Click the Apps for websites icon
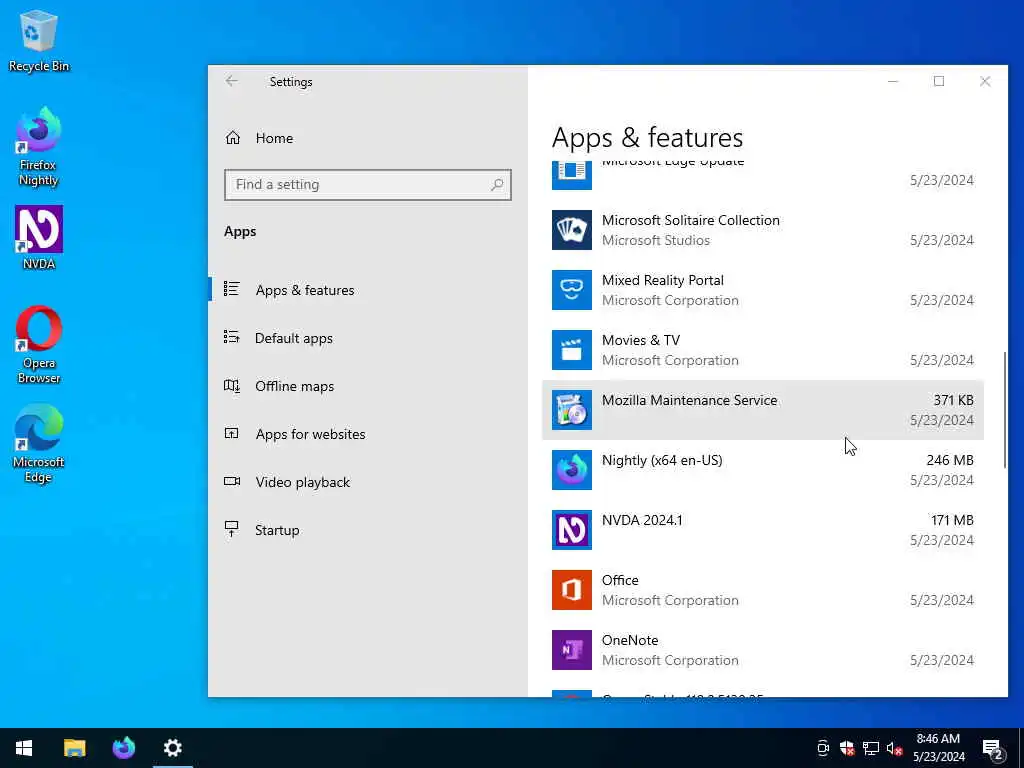Image resolution: width=1024 pixels, height=768 pixels. pos(231,433)
